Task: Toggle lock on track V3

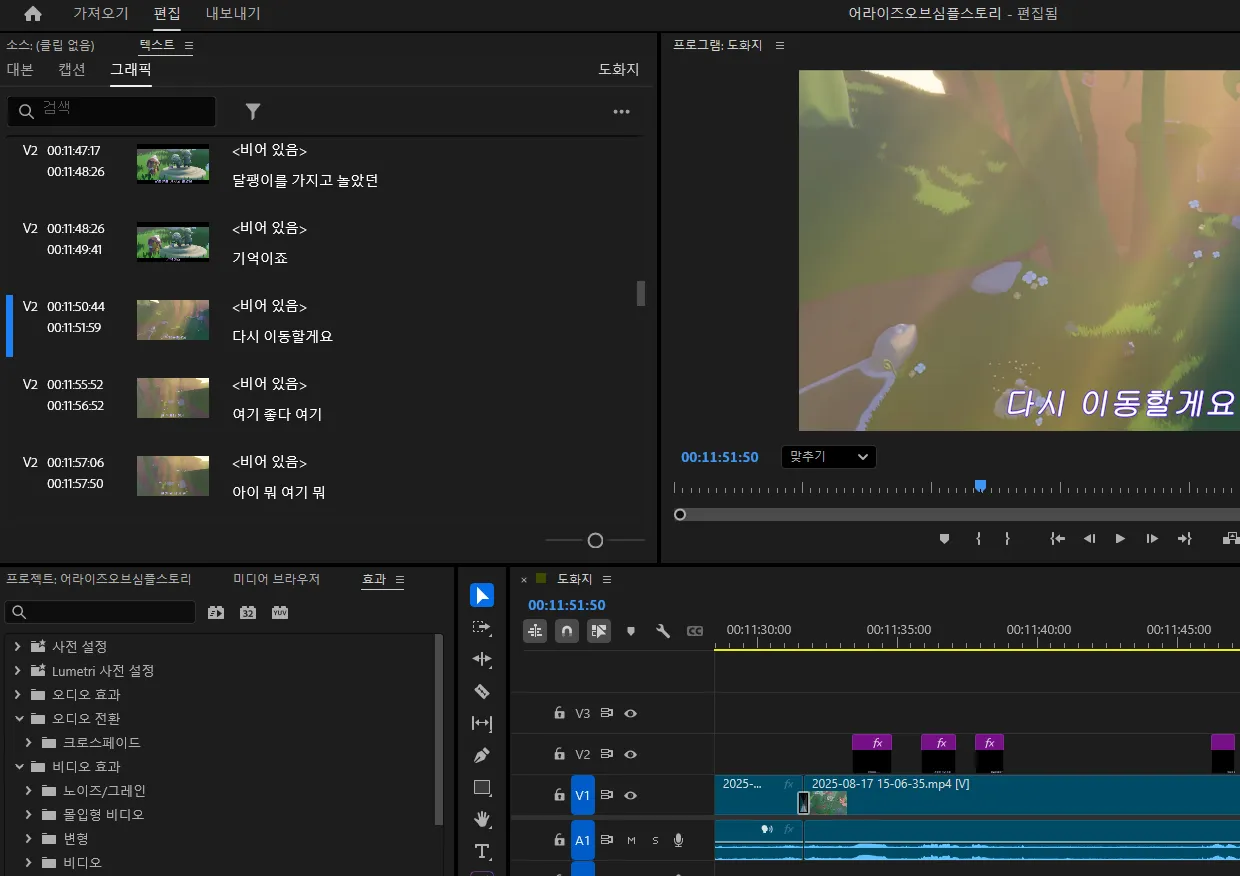Action: coord(560,713)
